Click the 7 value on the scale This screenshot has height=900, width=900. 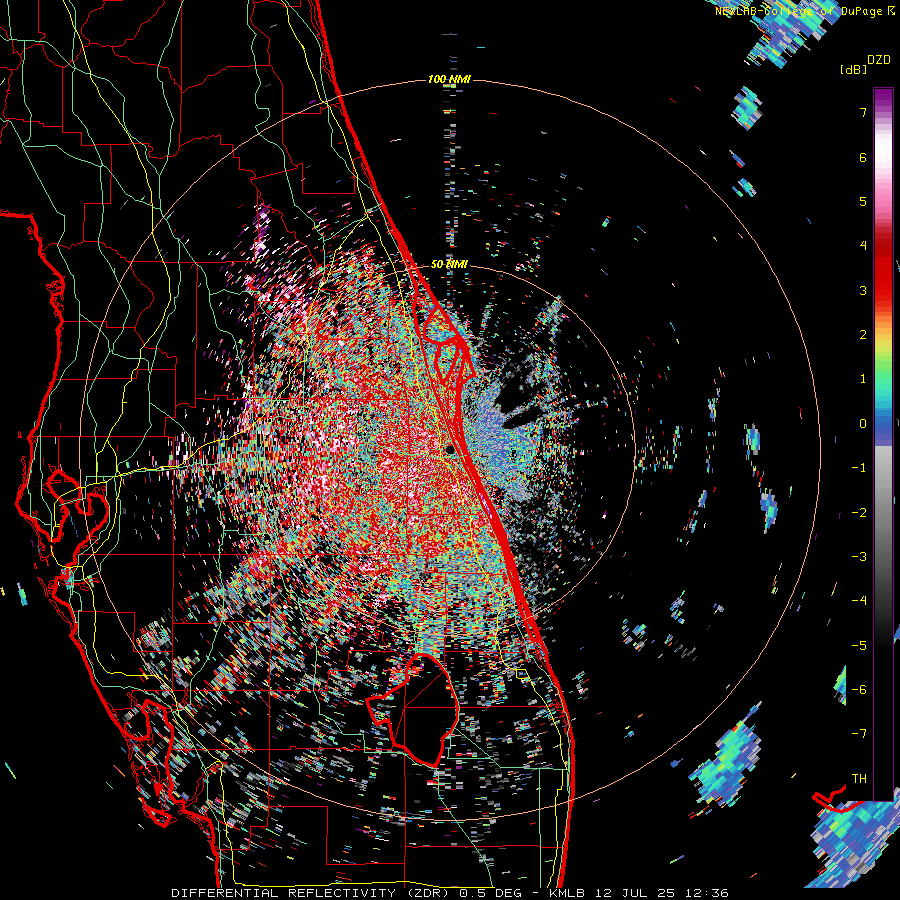[x=863, y=112]
